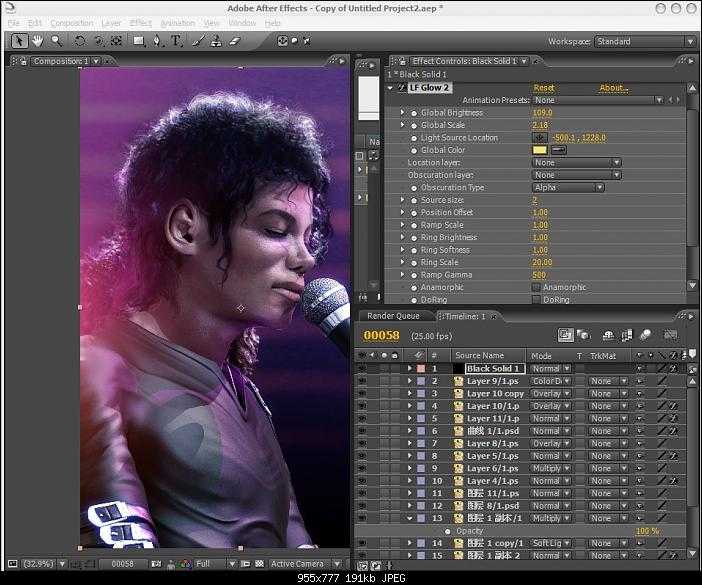This screenshot has width=702, height=585.
Task: Open the File menu
Action: pos(13,23)
